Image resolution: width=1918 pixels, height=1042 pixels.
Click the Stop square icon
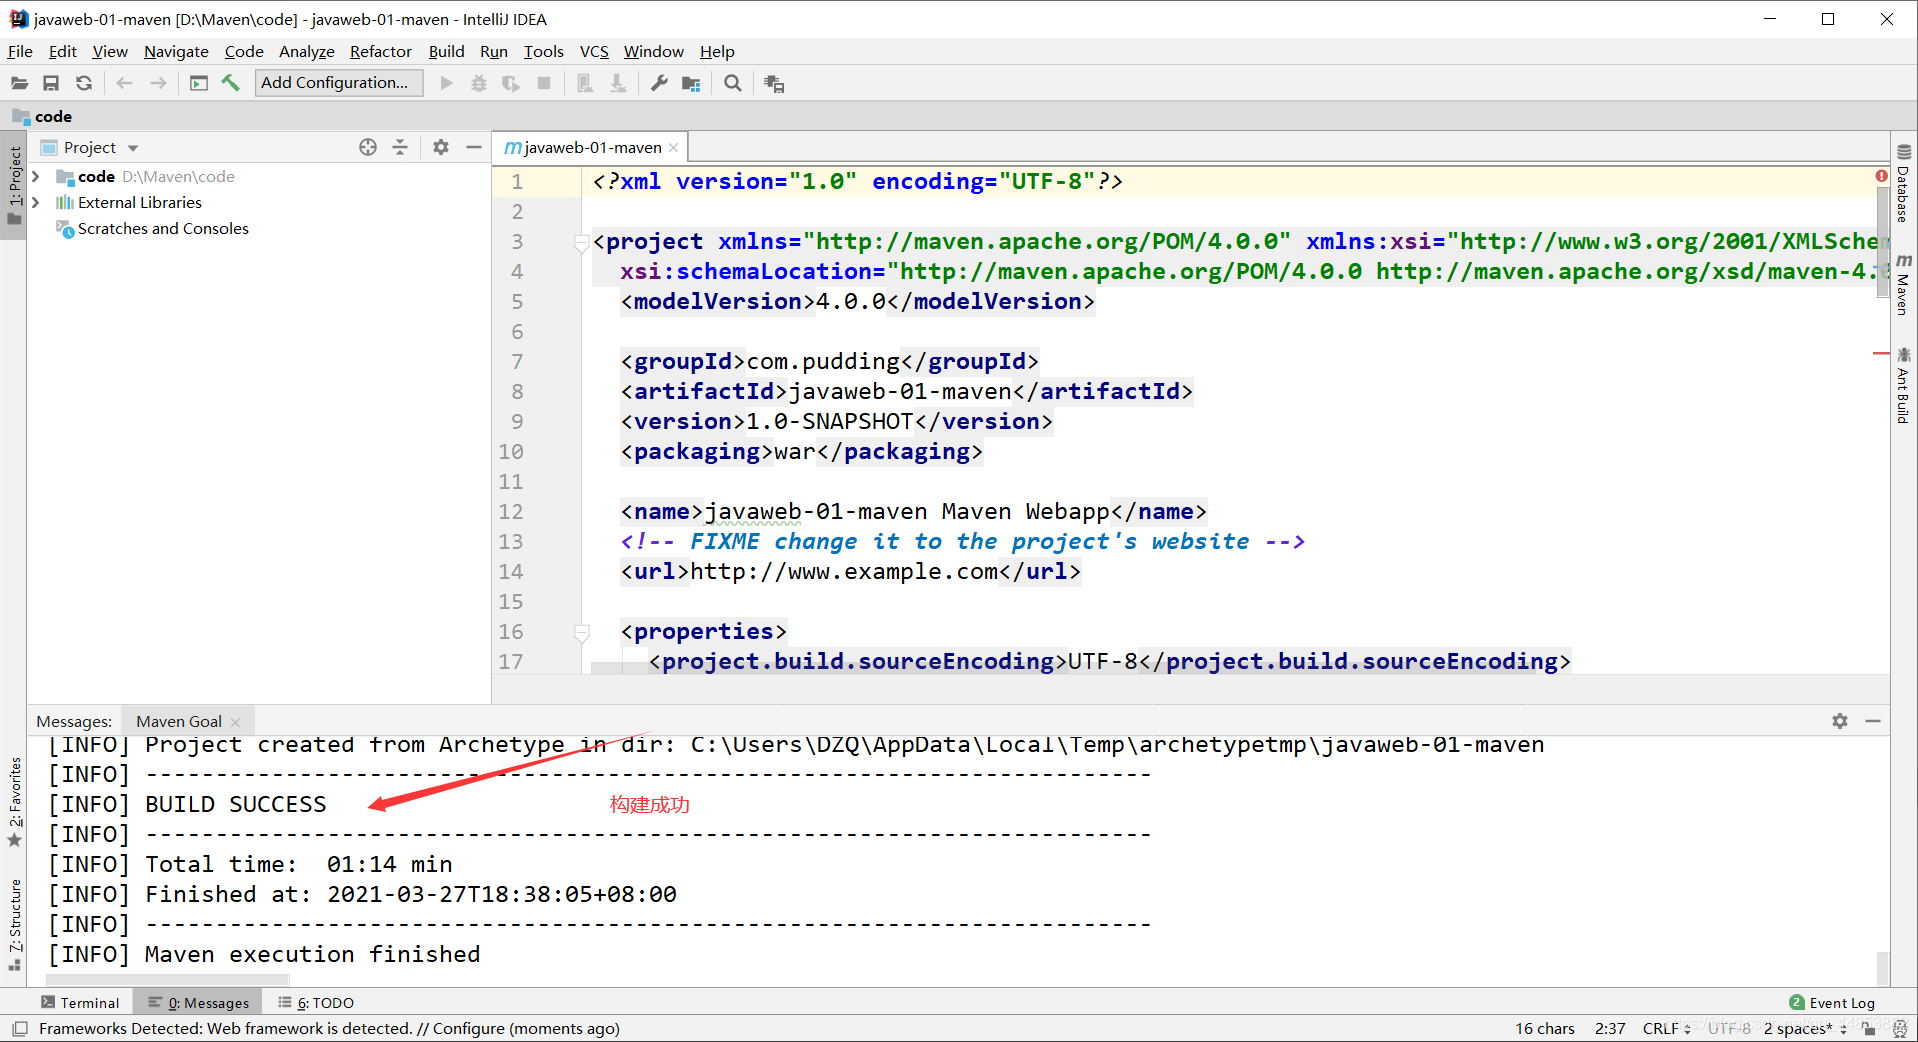point(544,83)
